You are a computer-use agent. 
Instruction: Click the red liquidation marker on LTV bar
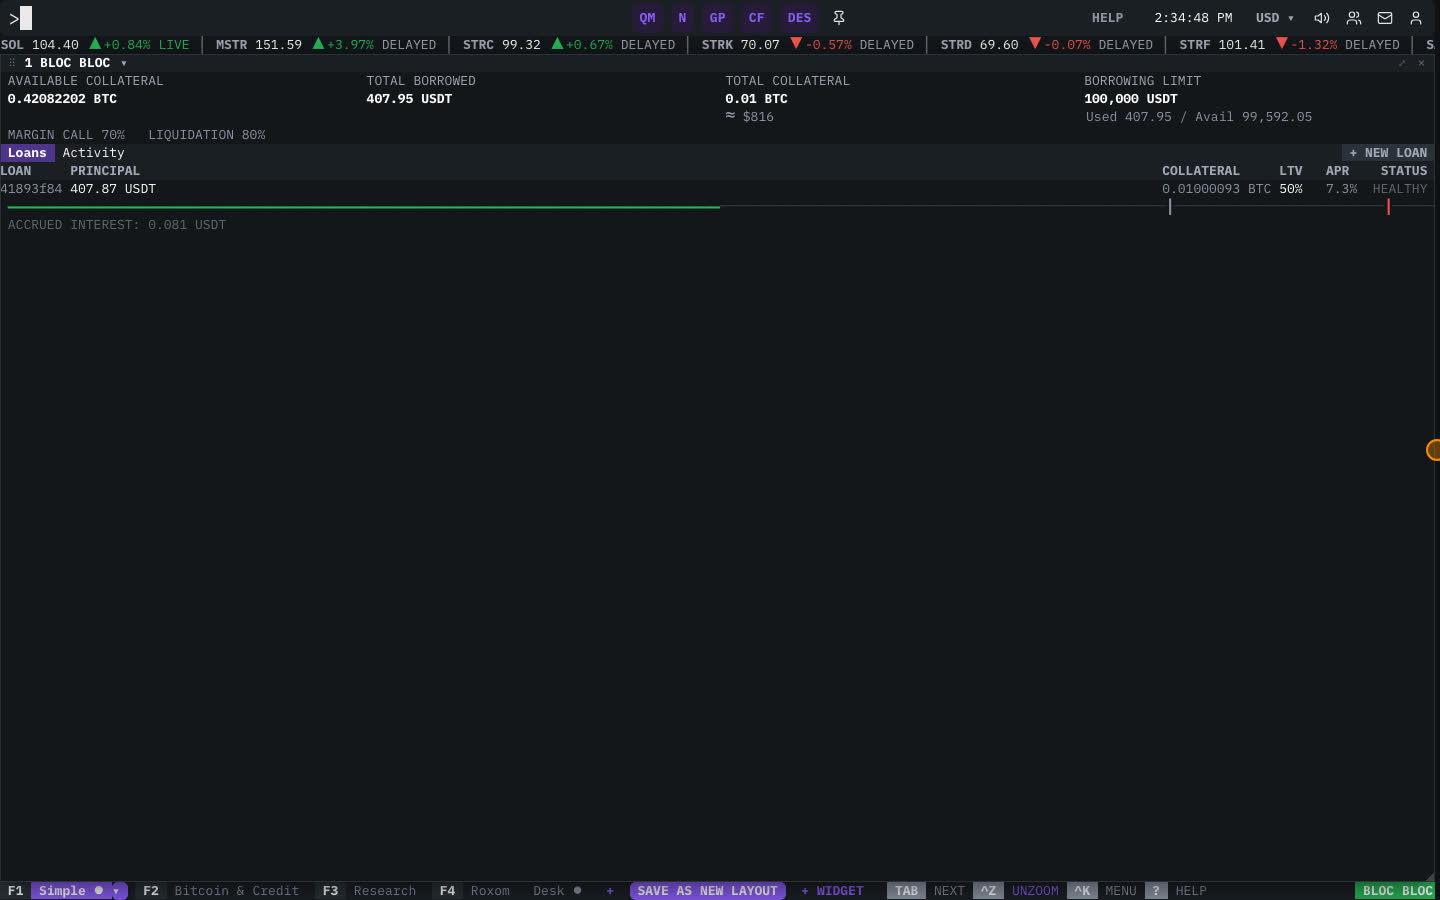(1388, 207)
